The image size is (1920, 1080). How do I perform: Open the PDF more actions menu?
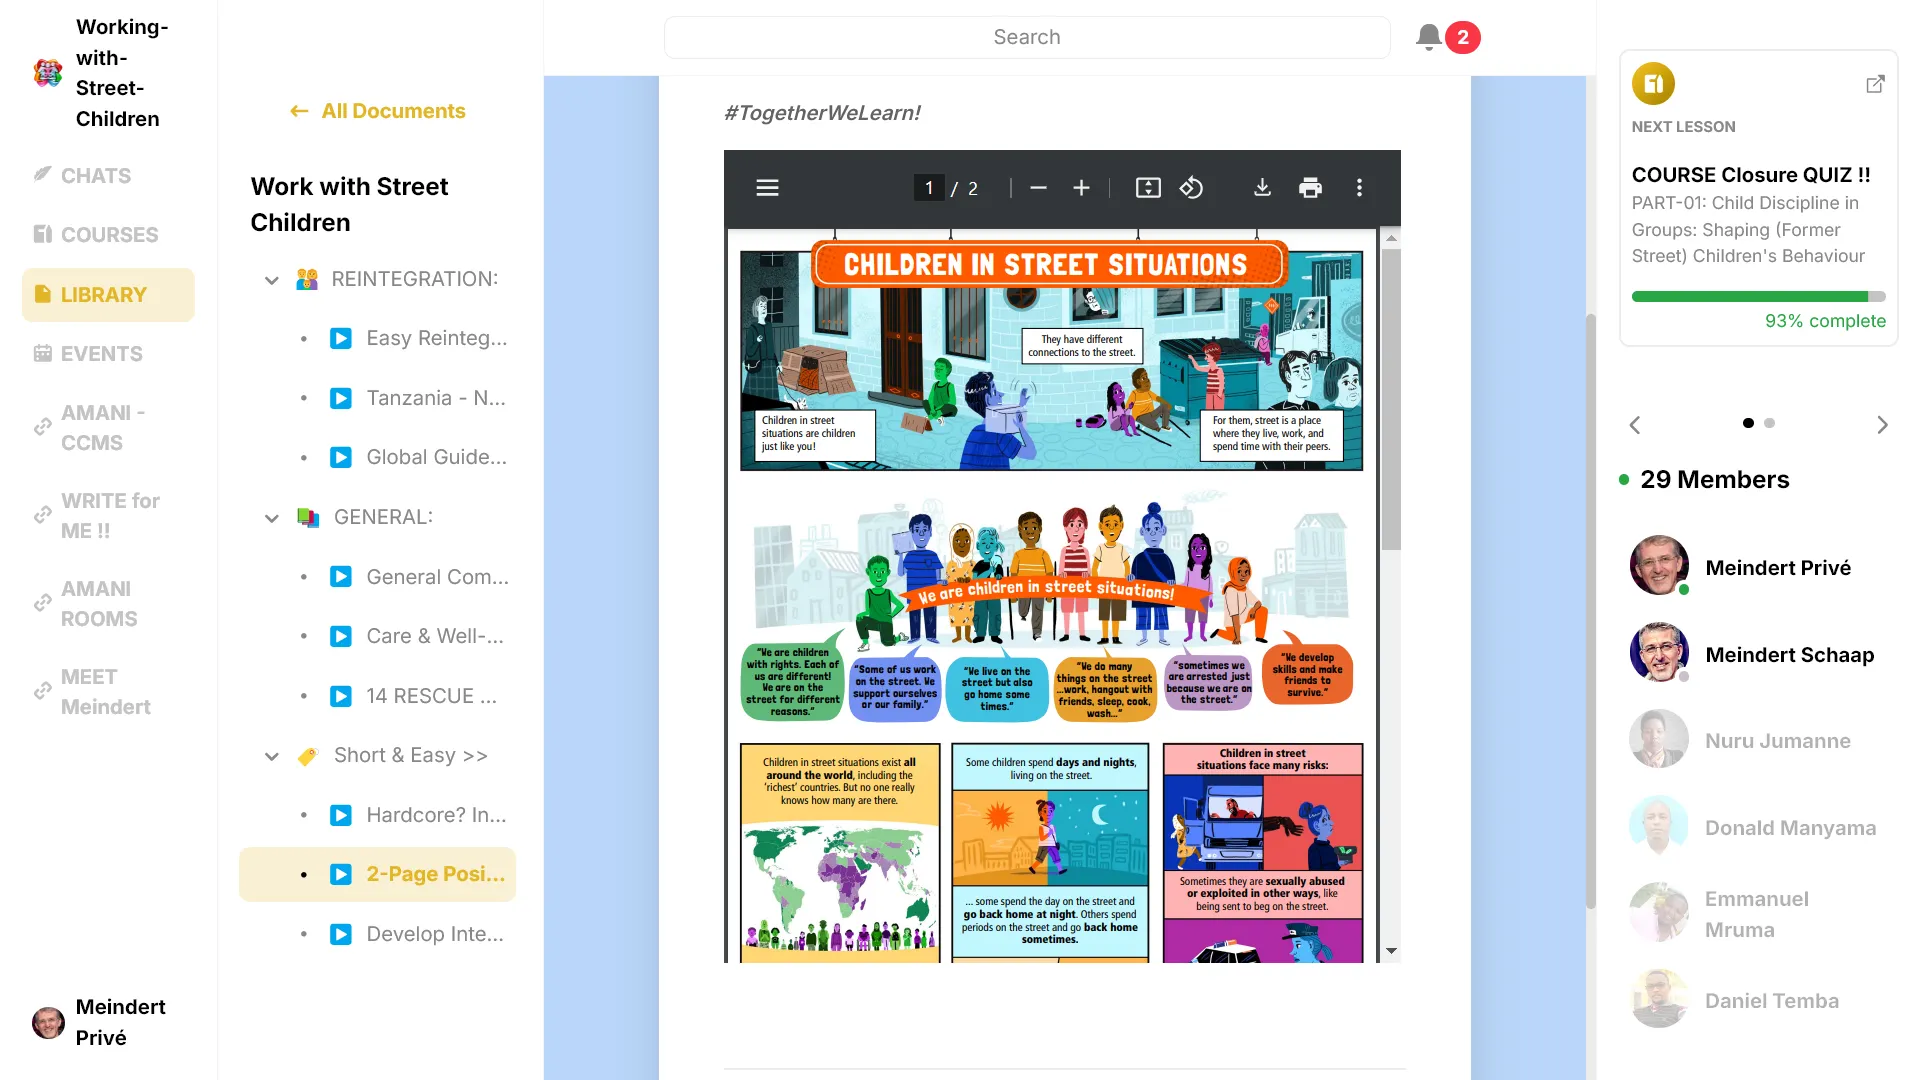tap(1359, 188)
